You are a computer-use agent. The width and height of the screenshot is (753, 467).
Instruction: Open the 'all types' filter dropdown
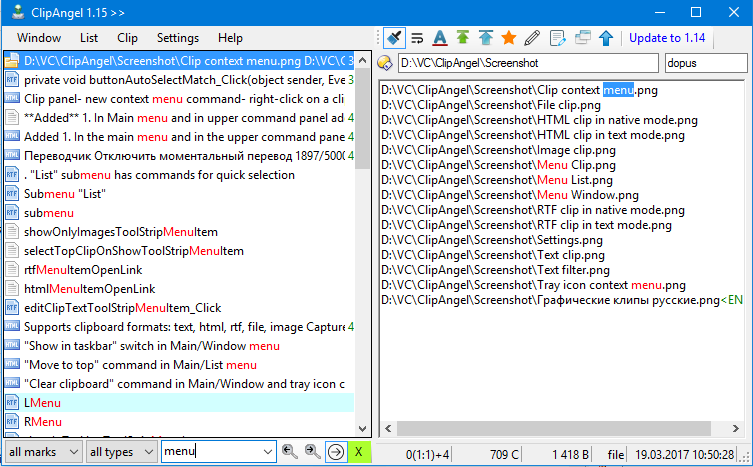point(121,452)
